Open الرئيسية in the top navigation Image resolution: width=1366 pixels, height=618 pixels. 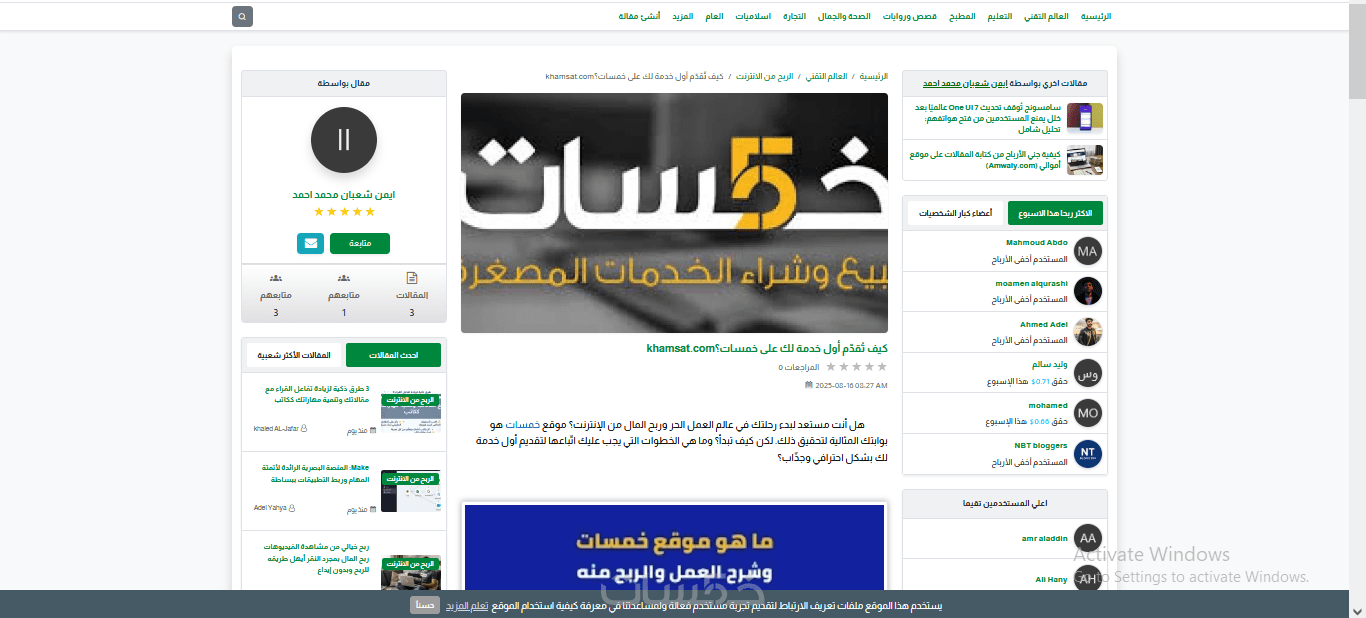1096,16
